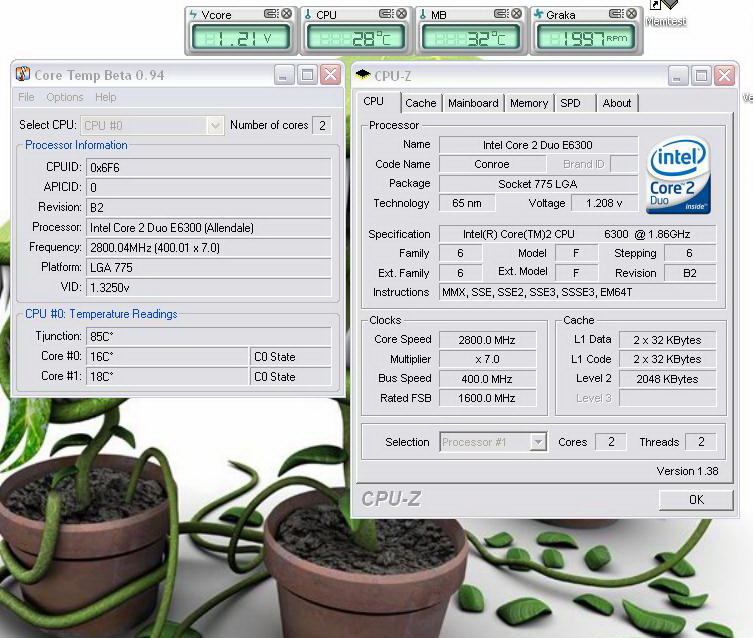Open the Options menu in Core Temp
Viewport: 753px width, 638px height.
(x=65, y=97)
